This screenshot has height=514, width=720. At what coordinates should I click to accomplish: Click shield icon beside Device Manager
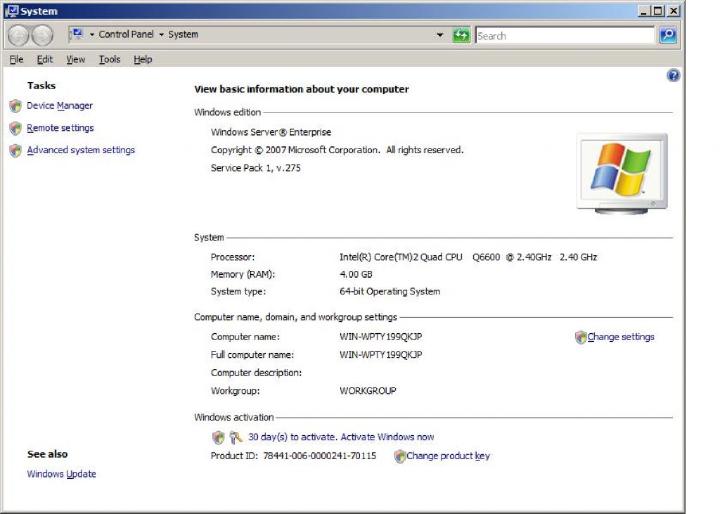tap(16, 106)
